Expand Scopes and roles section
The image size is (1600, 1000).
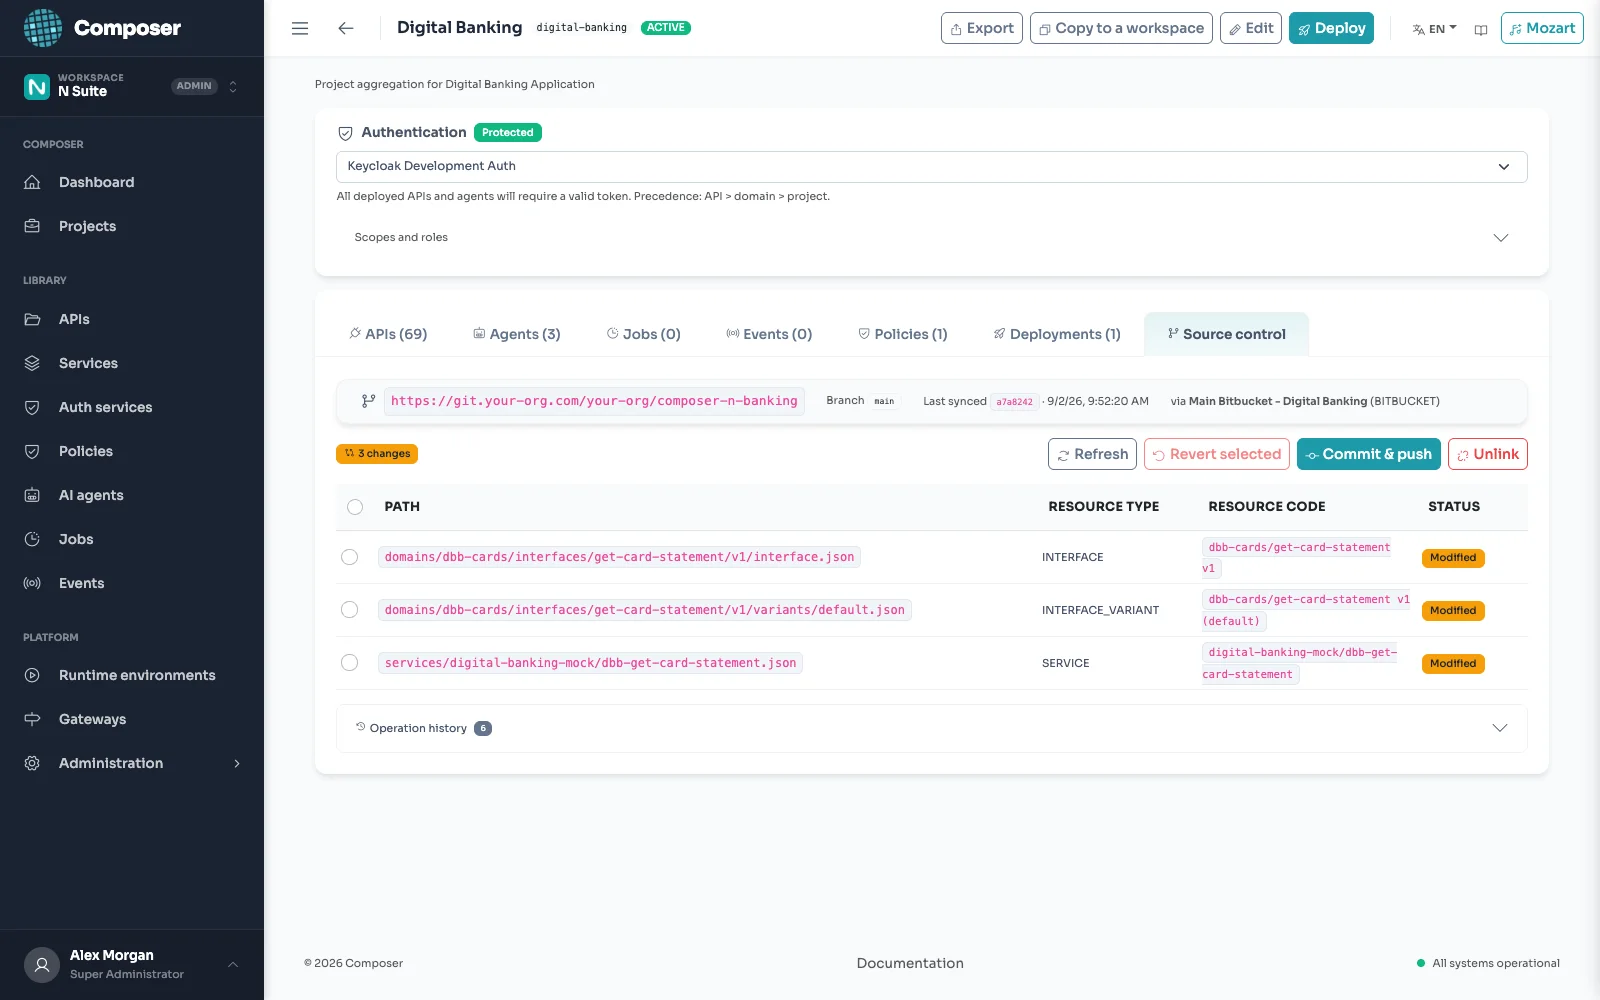pyautogui.click(x=931, y=238)
